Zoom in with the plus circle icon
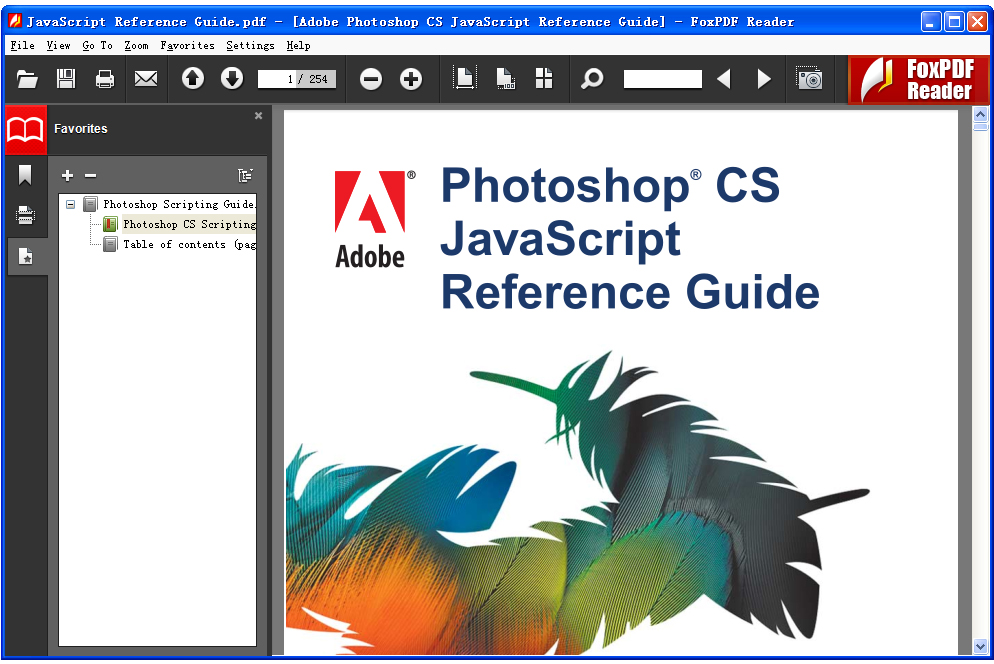 click(411, 79)
